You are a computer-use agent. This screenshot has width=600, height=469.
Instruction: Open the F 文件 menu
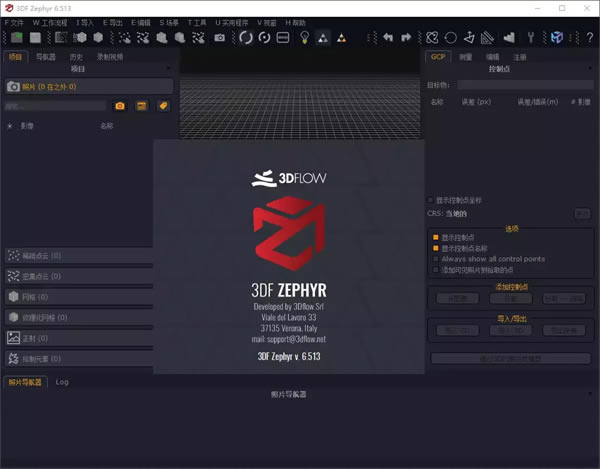point(14,23)
